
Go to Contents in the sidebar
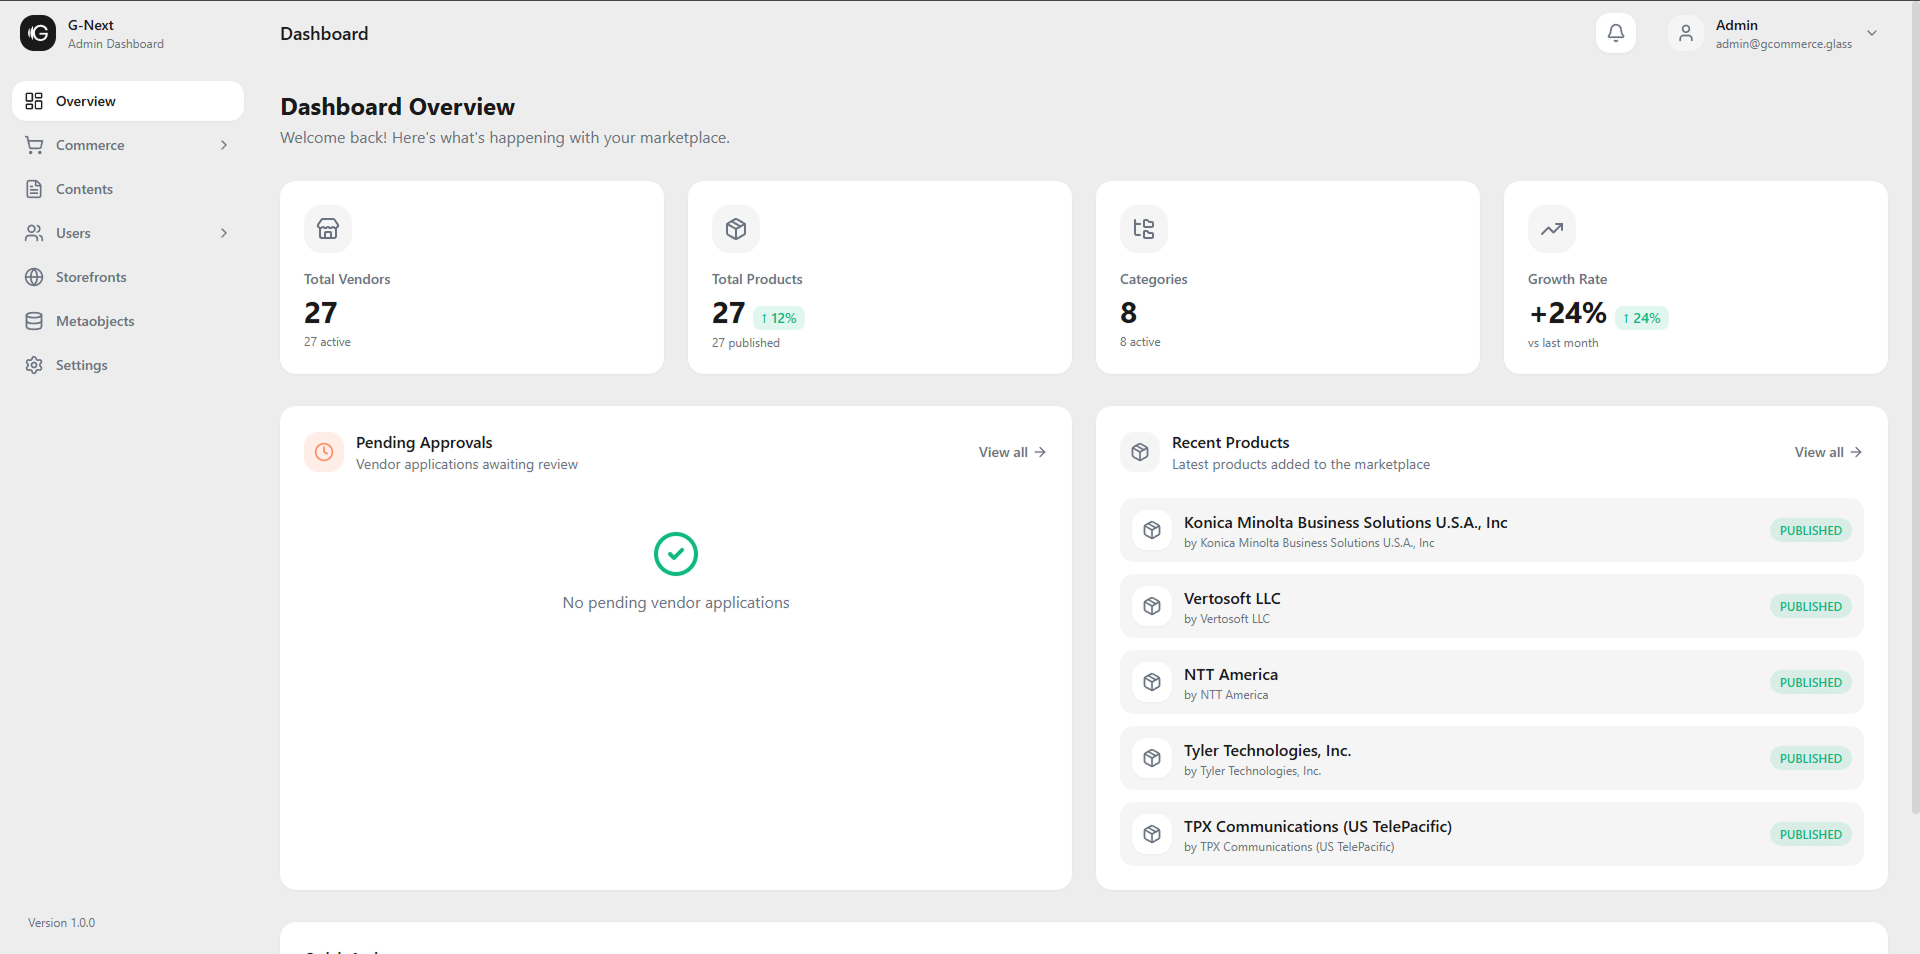[128, 189]
